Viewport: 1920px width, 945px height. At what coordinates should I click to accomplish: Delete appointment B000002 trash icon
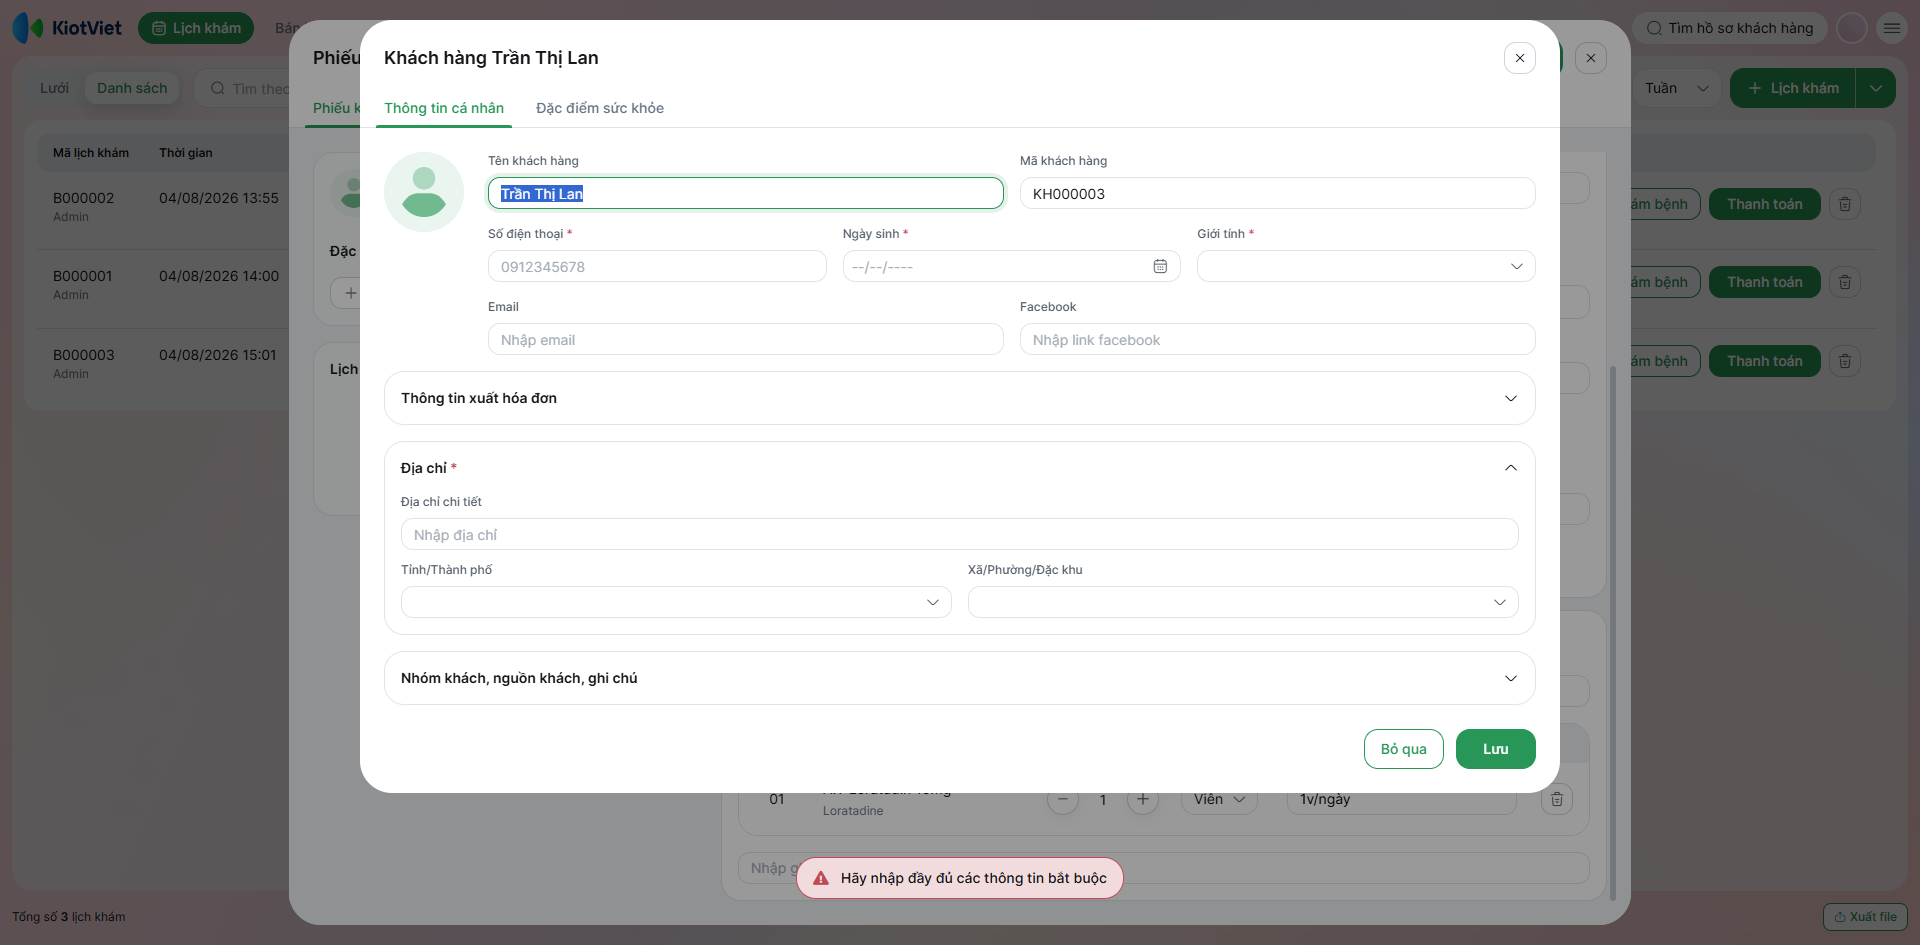1845,204
